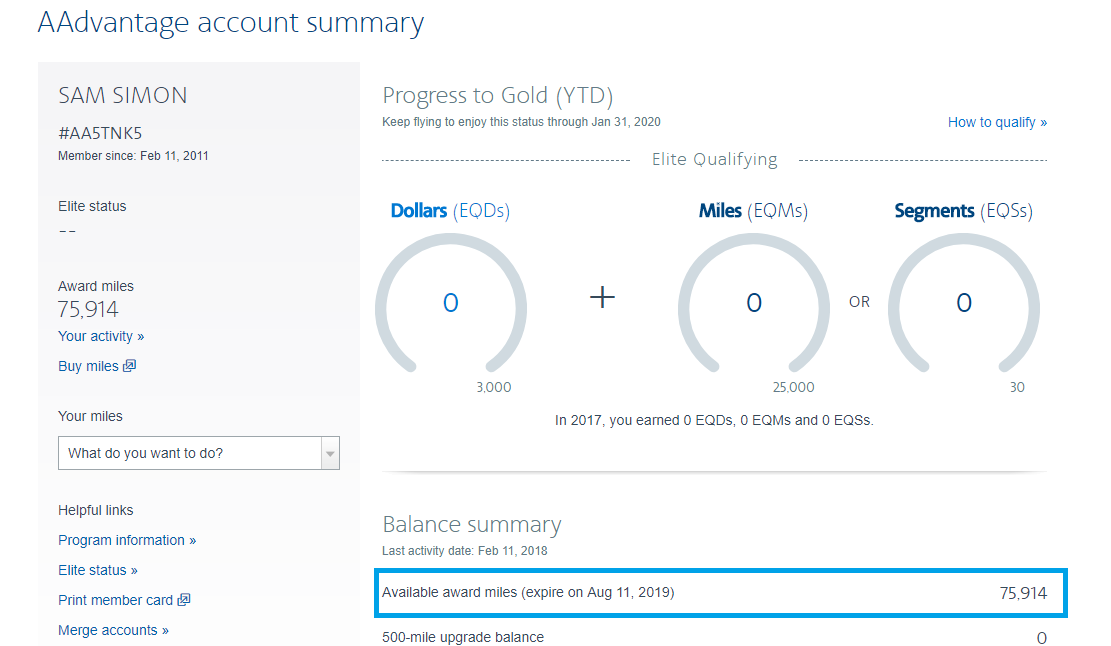This screenshot has height=646, width=1111.
Task: Open the Your activity link
Action: pos(101,336)
